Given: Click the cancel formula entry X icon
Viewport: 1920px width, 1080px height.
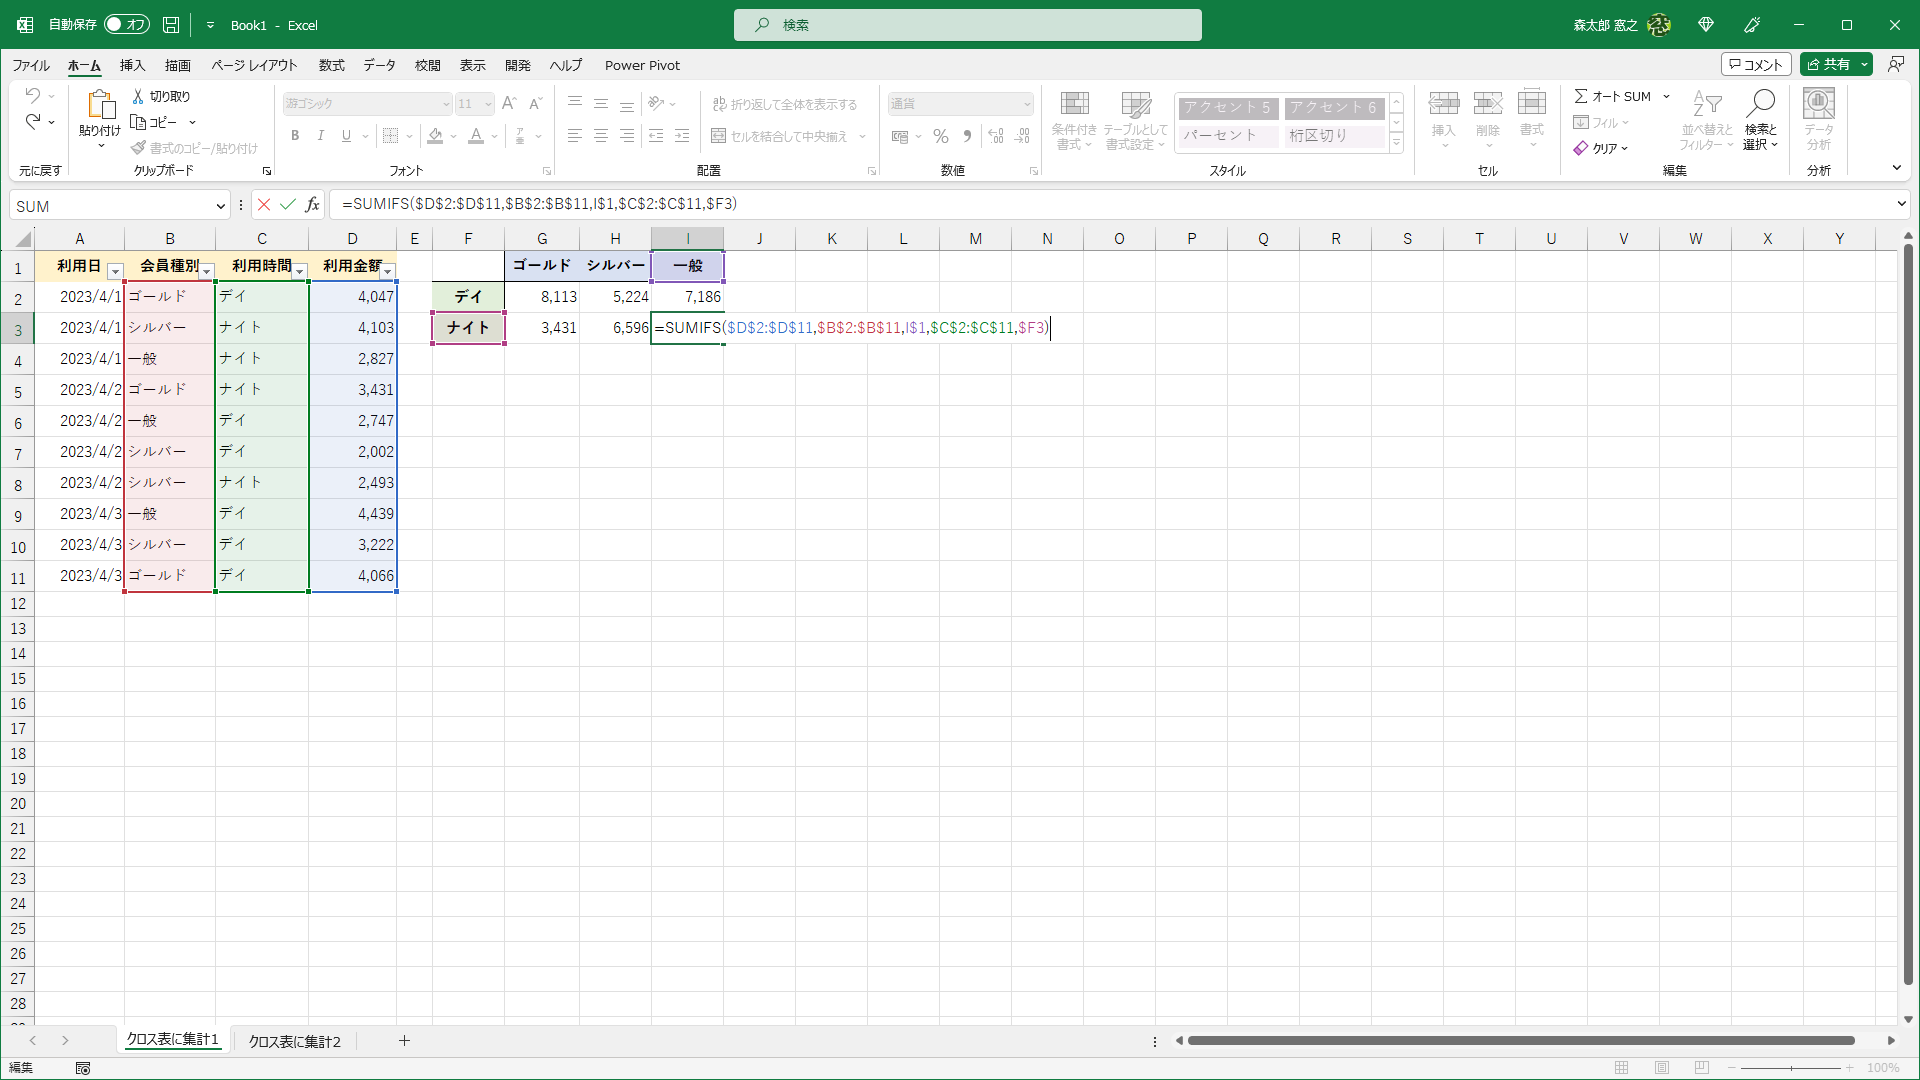Looking at the screenshot, I should 264,205.
